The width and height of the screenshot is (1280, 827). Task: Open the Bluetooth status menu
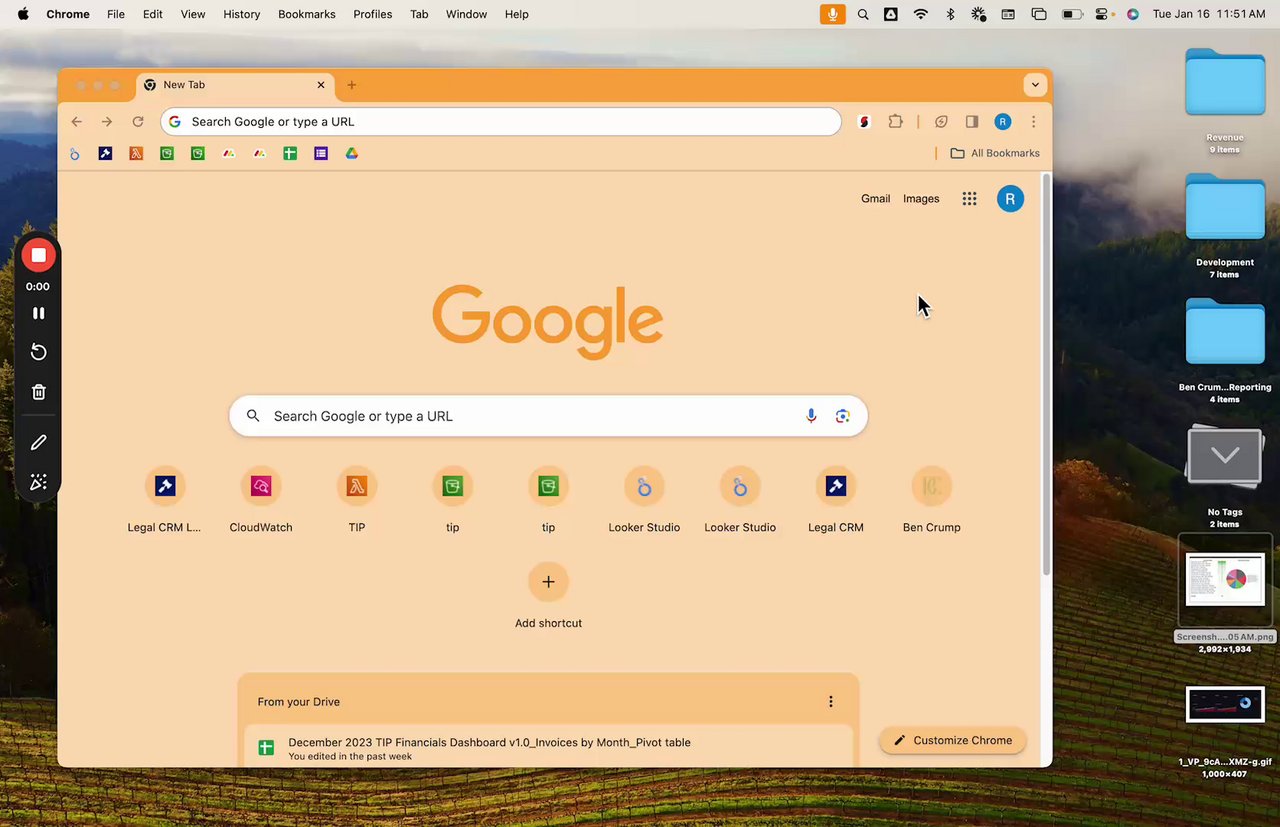pyautogui.click(x=950, y=14)
